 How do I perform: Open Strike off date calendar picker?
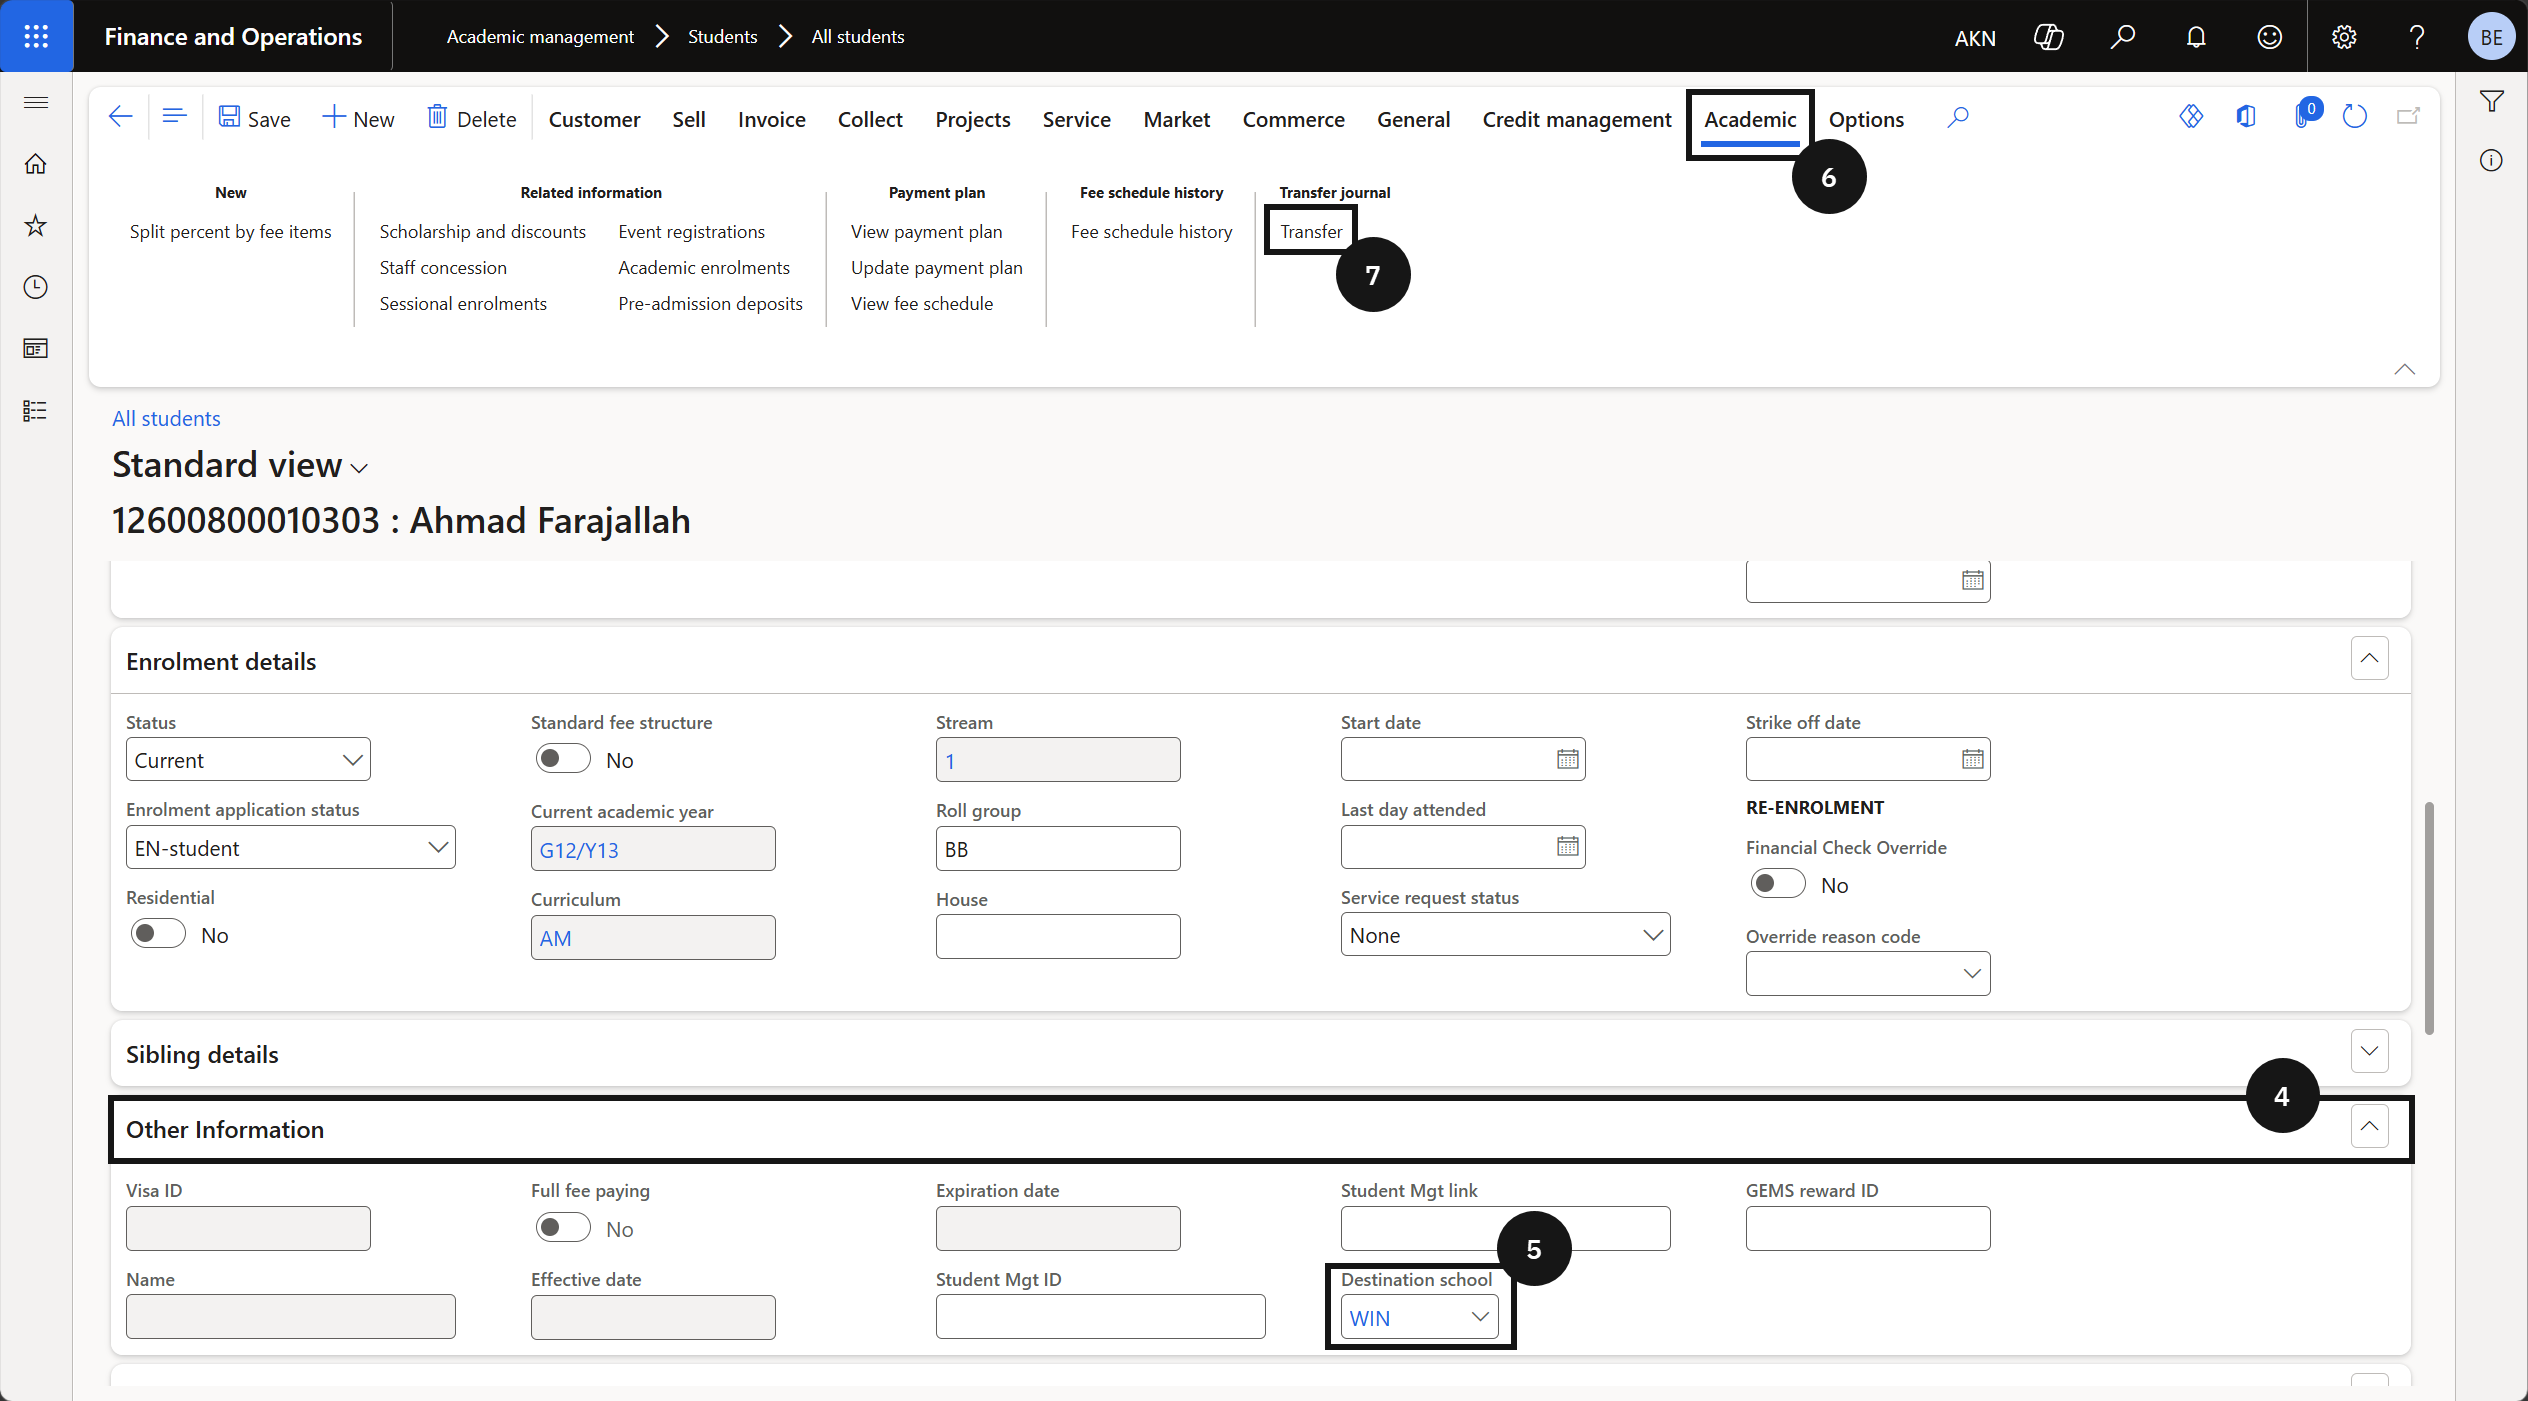click(x=1972, y=759)
